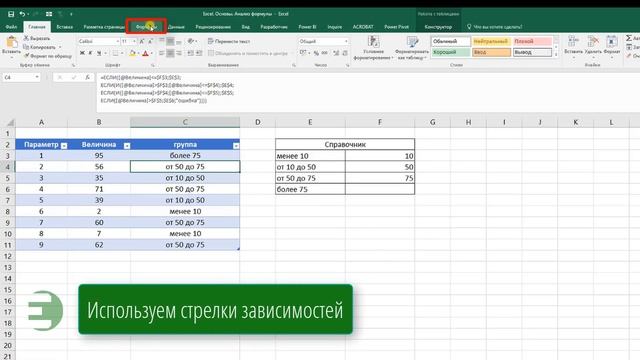Apply Обычный cell style
640x360 pixels.
pyautogui.click(x=451, y=41)
